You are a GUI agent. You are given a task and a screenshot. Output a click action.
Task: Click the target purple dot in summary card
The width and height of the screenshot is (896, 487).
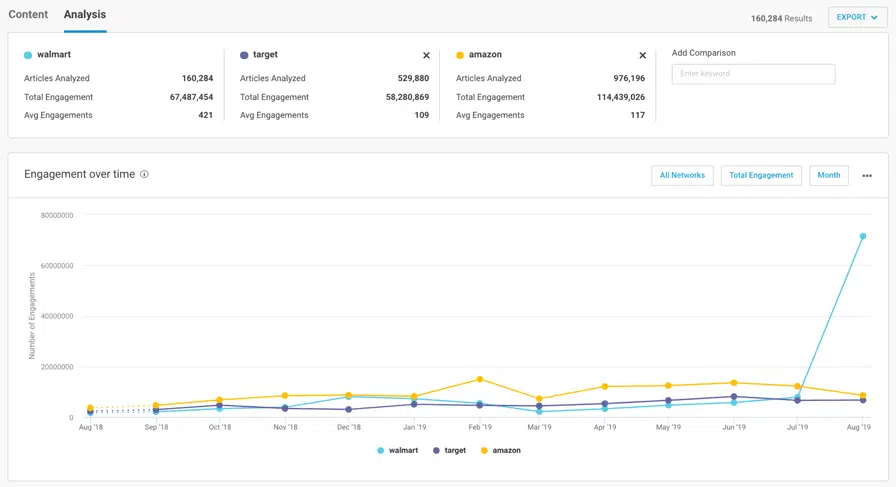[244, 56]
